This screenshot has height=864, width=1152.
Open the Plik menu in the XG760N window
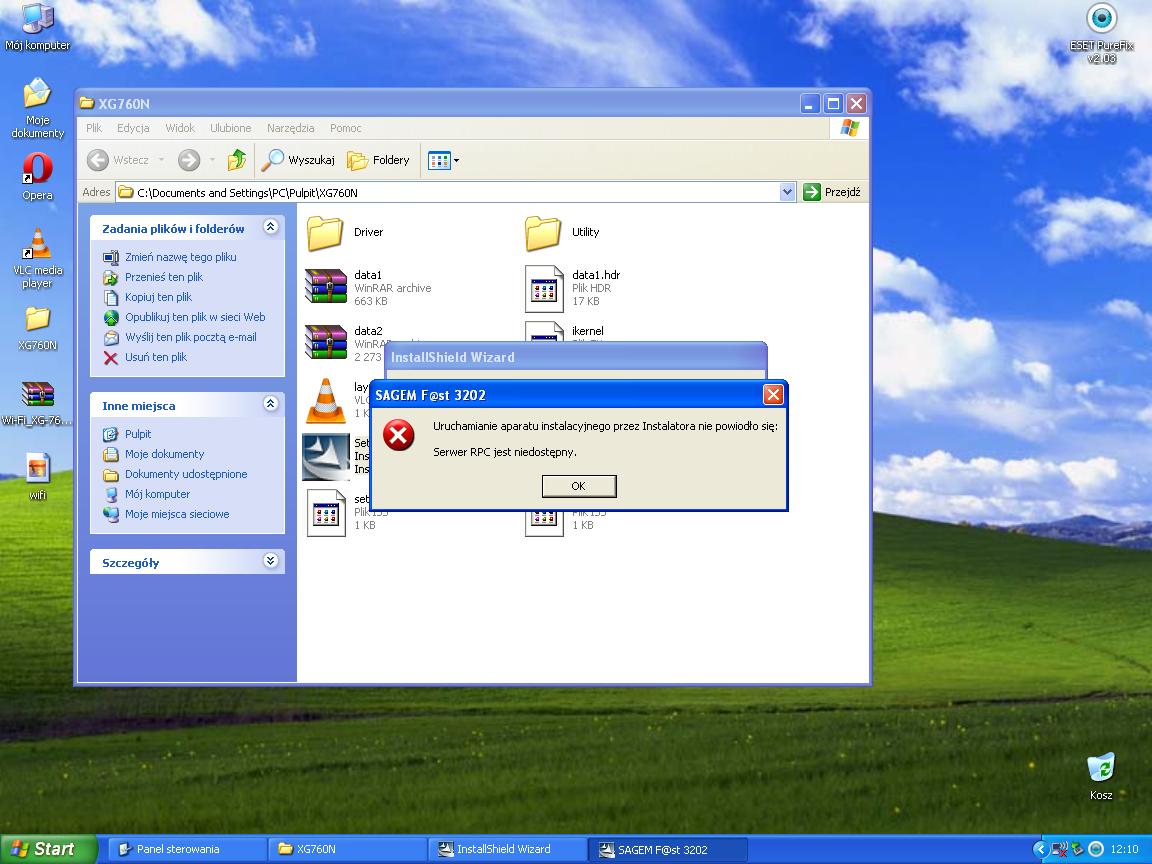[x=94, y=128]
